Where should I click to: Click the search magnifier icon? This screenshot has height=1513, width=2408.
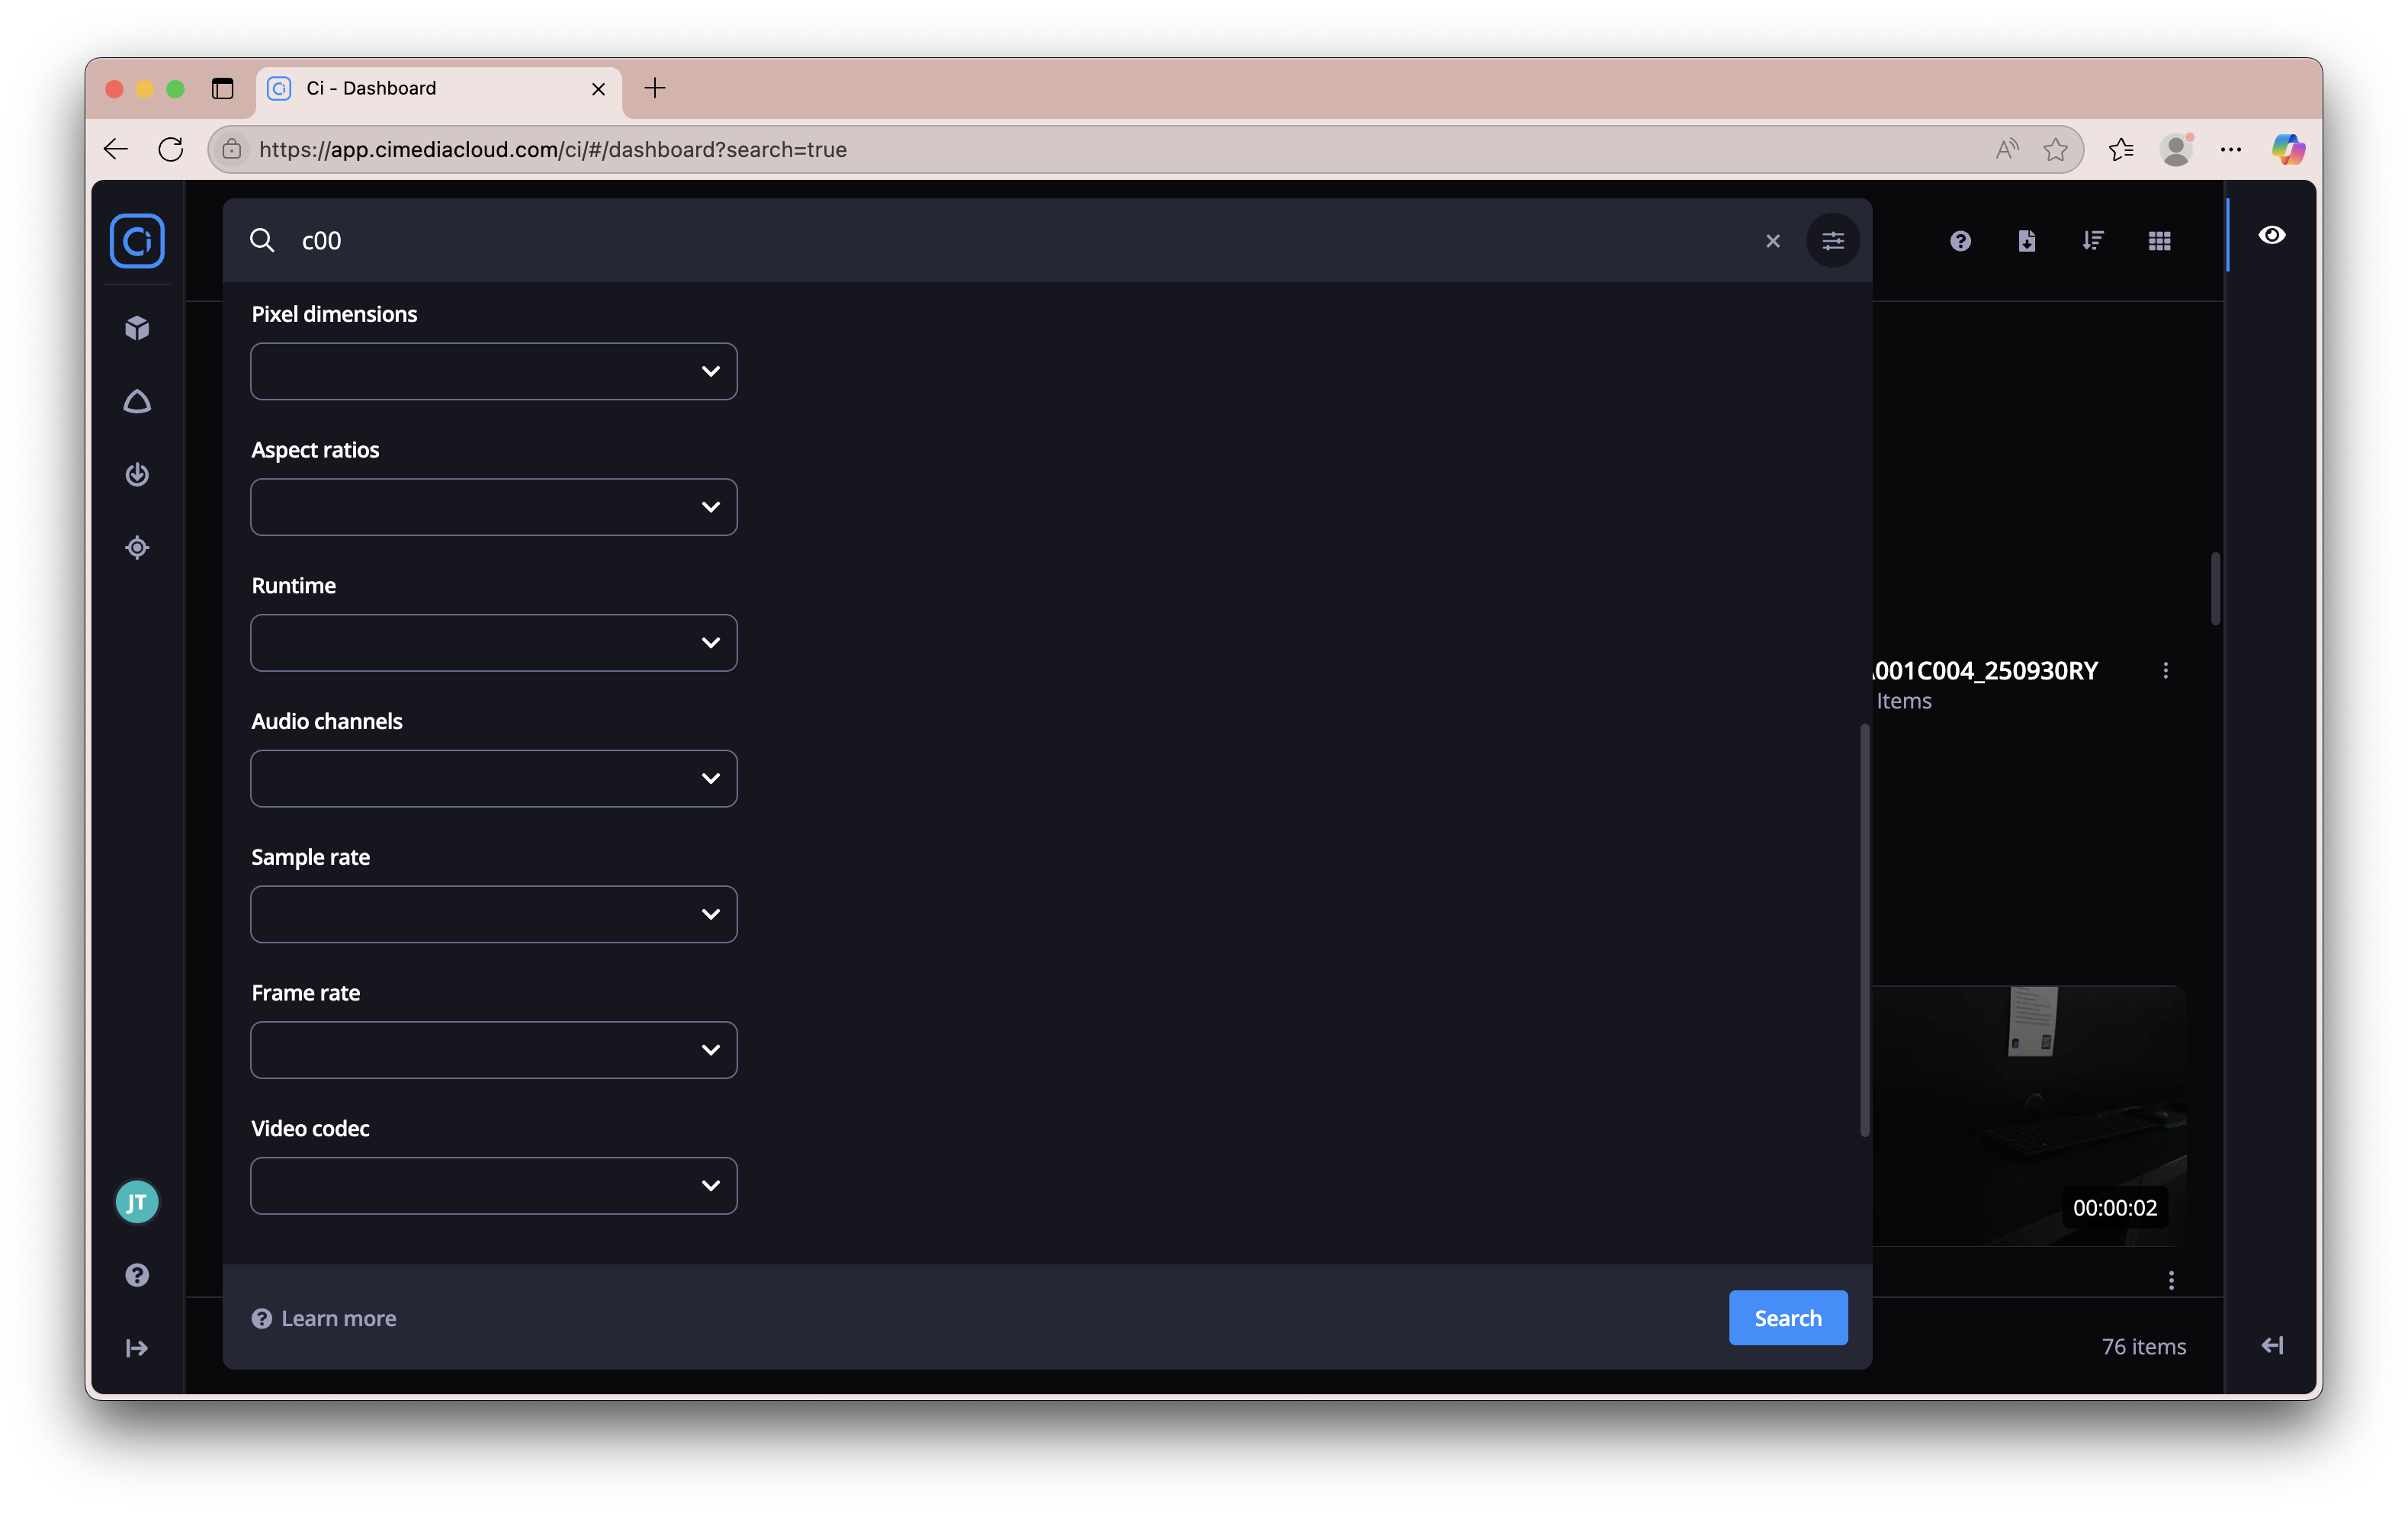262,240
